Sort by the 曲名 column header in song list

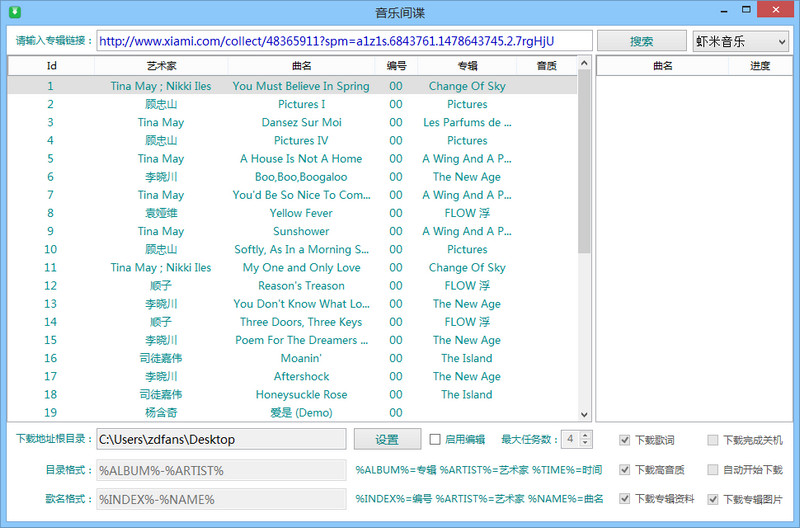(x=302, y=66)
